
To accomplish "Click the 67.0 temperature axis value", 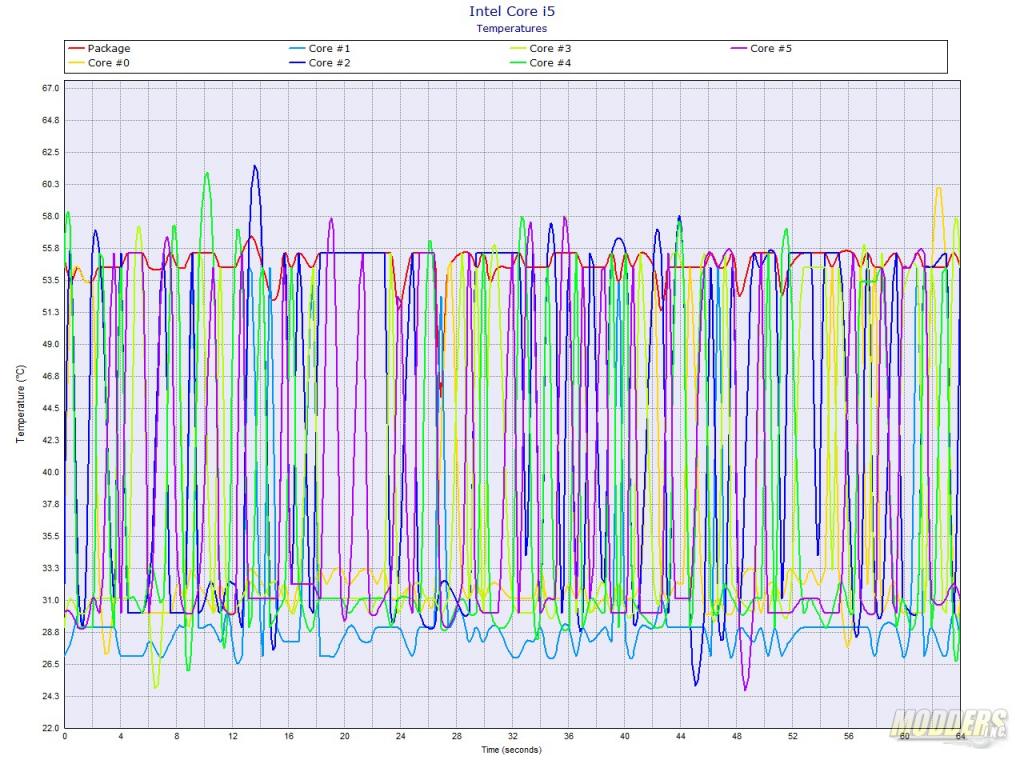I will [x=50, y=88].
